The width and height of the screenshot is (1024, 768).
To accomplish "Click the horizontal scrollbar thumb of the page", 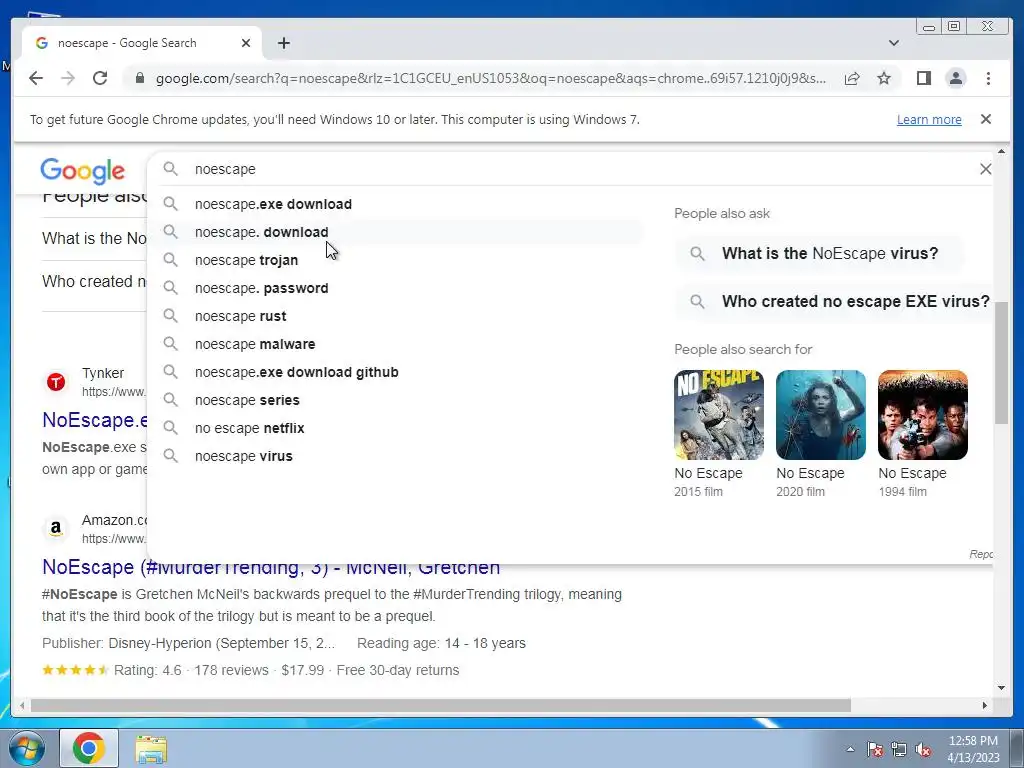I will (441, 705).
